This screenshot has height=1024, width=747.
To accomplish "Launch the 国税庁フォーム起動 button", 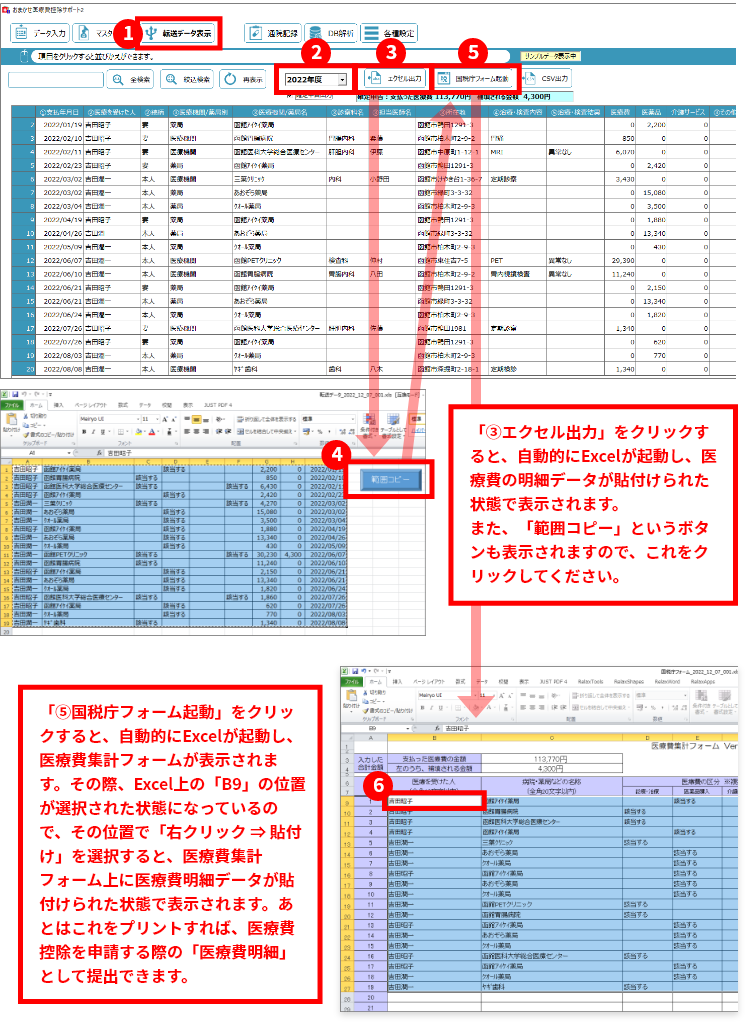I will click(474, 78).
